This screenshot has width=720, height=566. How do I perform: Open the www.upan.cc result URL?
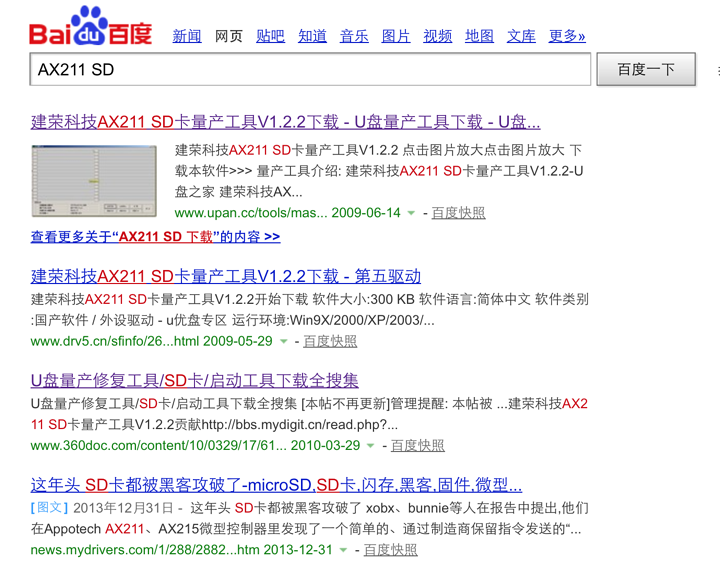point(251,213)
